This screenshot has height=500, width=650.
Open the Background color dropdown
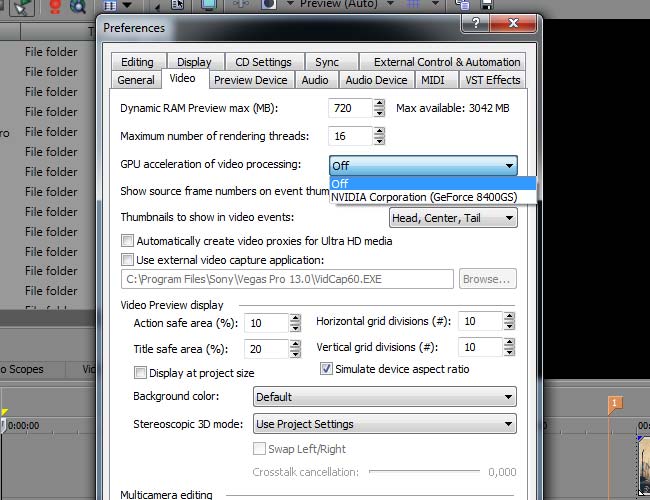tap(384, 397)
